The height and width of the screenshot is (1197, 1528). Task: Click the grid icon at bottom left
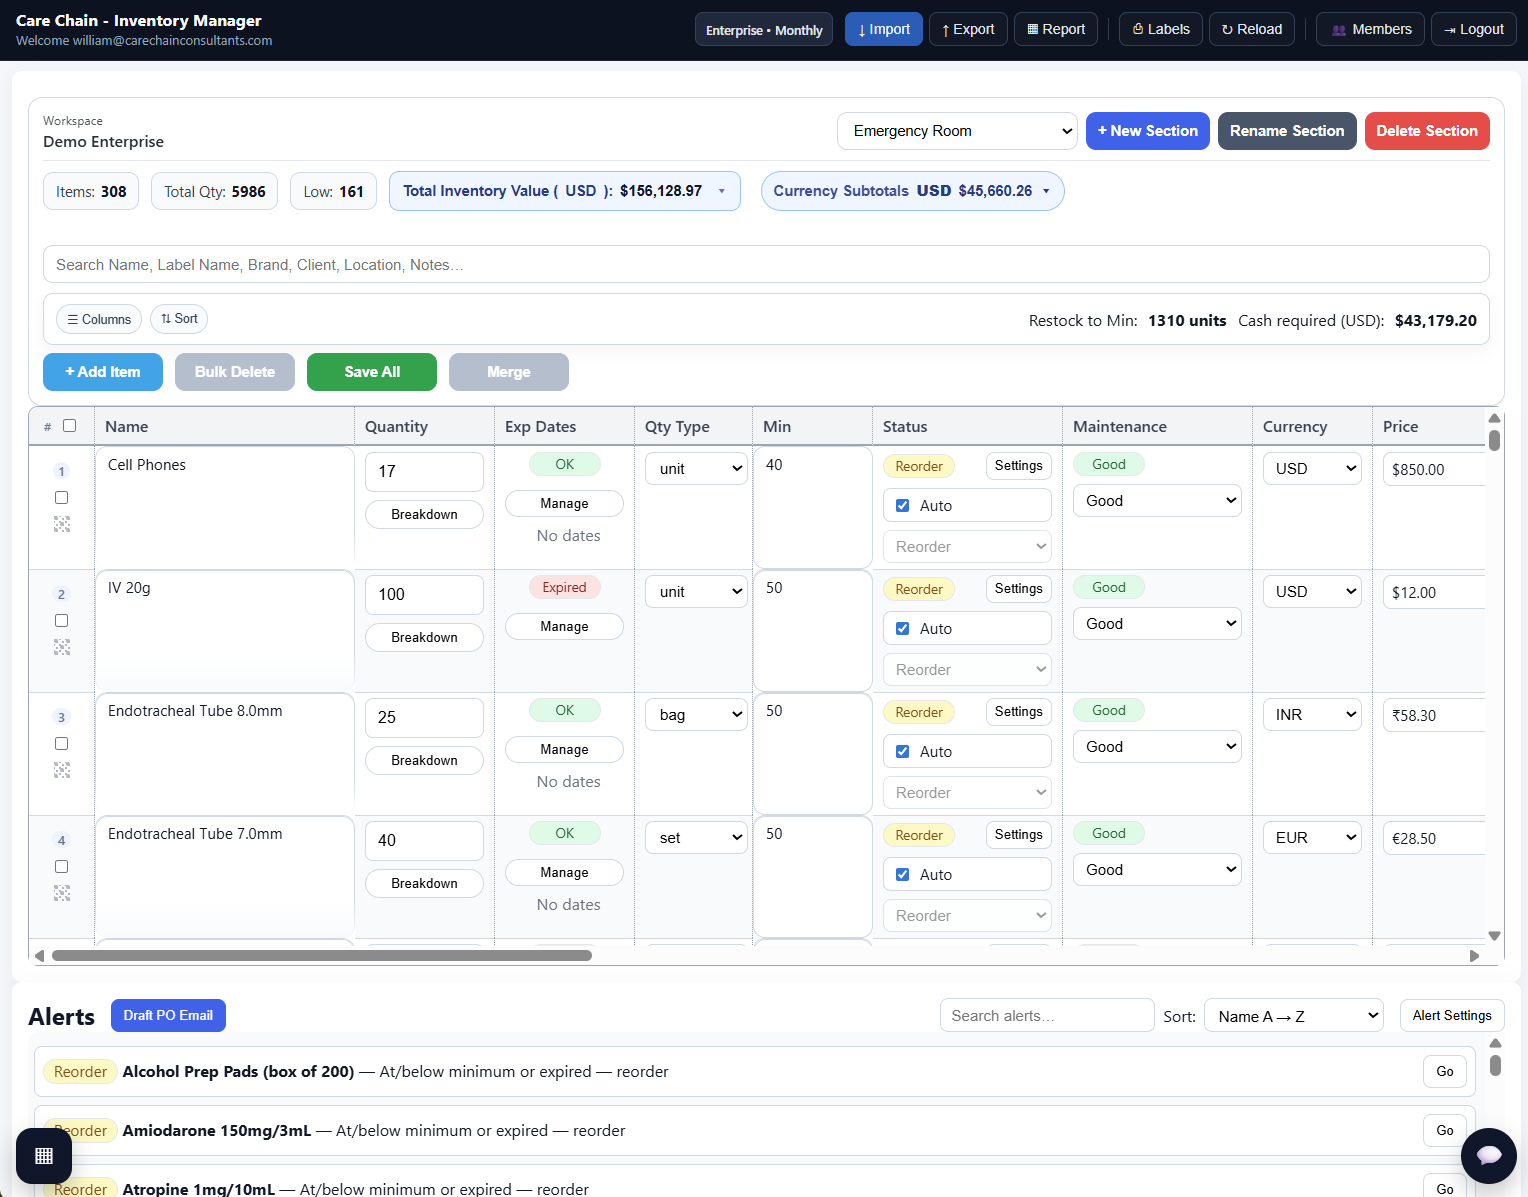coord(44,1155)
